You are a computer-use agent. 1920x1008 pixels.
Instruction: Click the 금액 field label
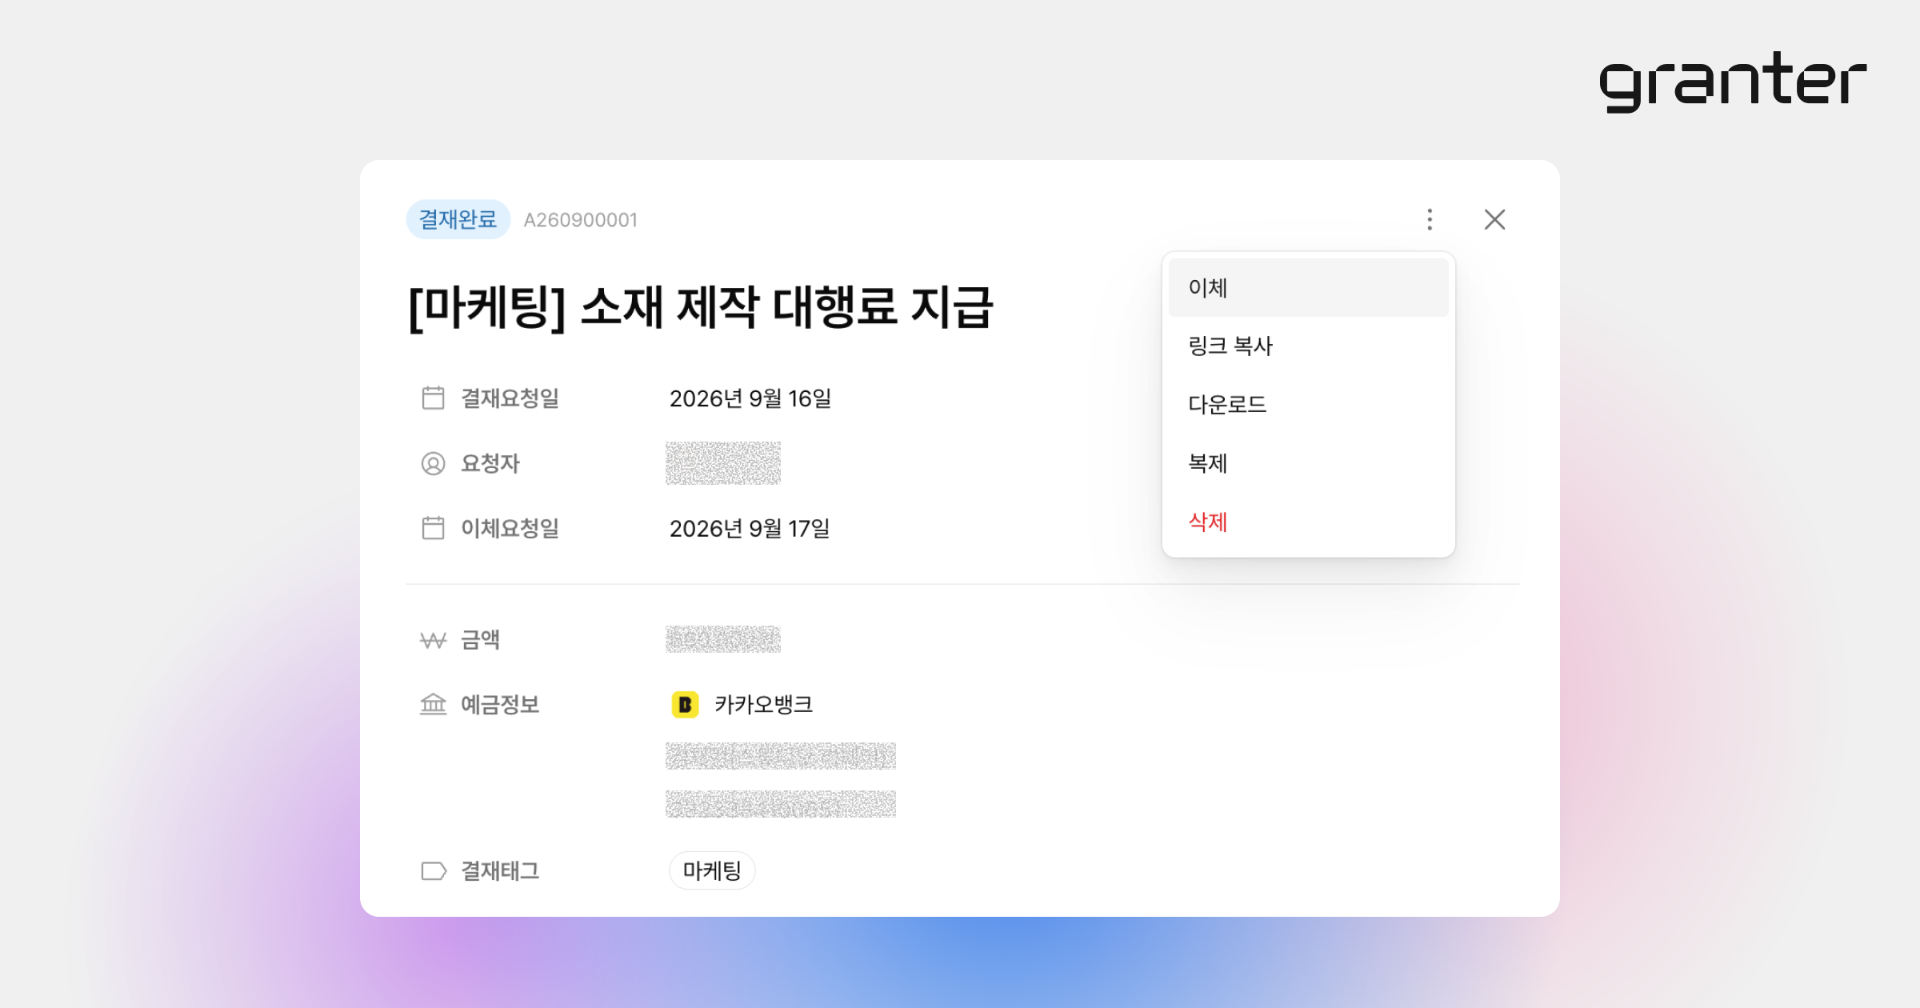pyautogui.click(x=480, y=640)
